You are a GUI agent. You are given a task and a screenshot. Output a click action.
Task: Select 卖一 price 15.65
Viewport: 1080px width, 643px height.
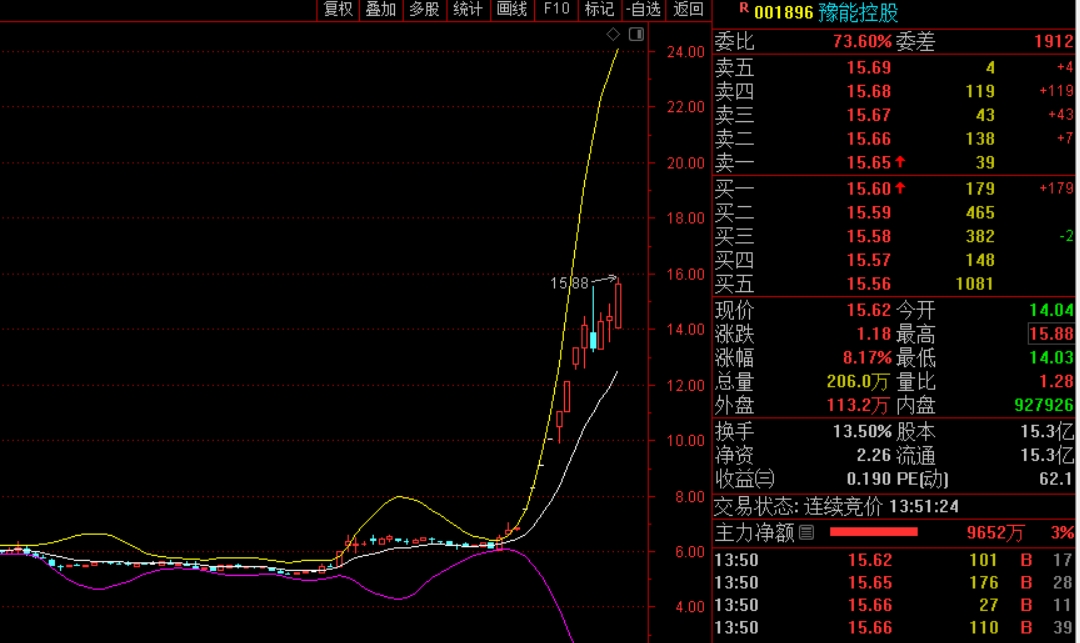click(869, 162)
